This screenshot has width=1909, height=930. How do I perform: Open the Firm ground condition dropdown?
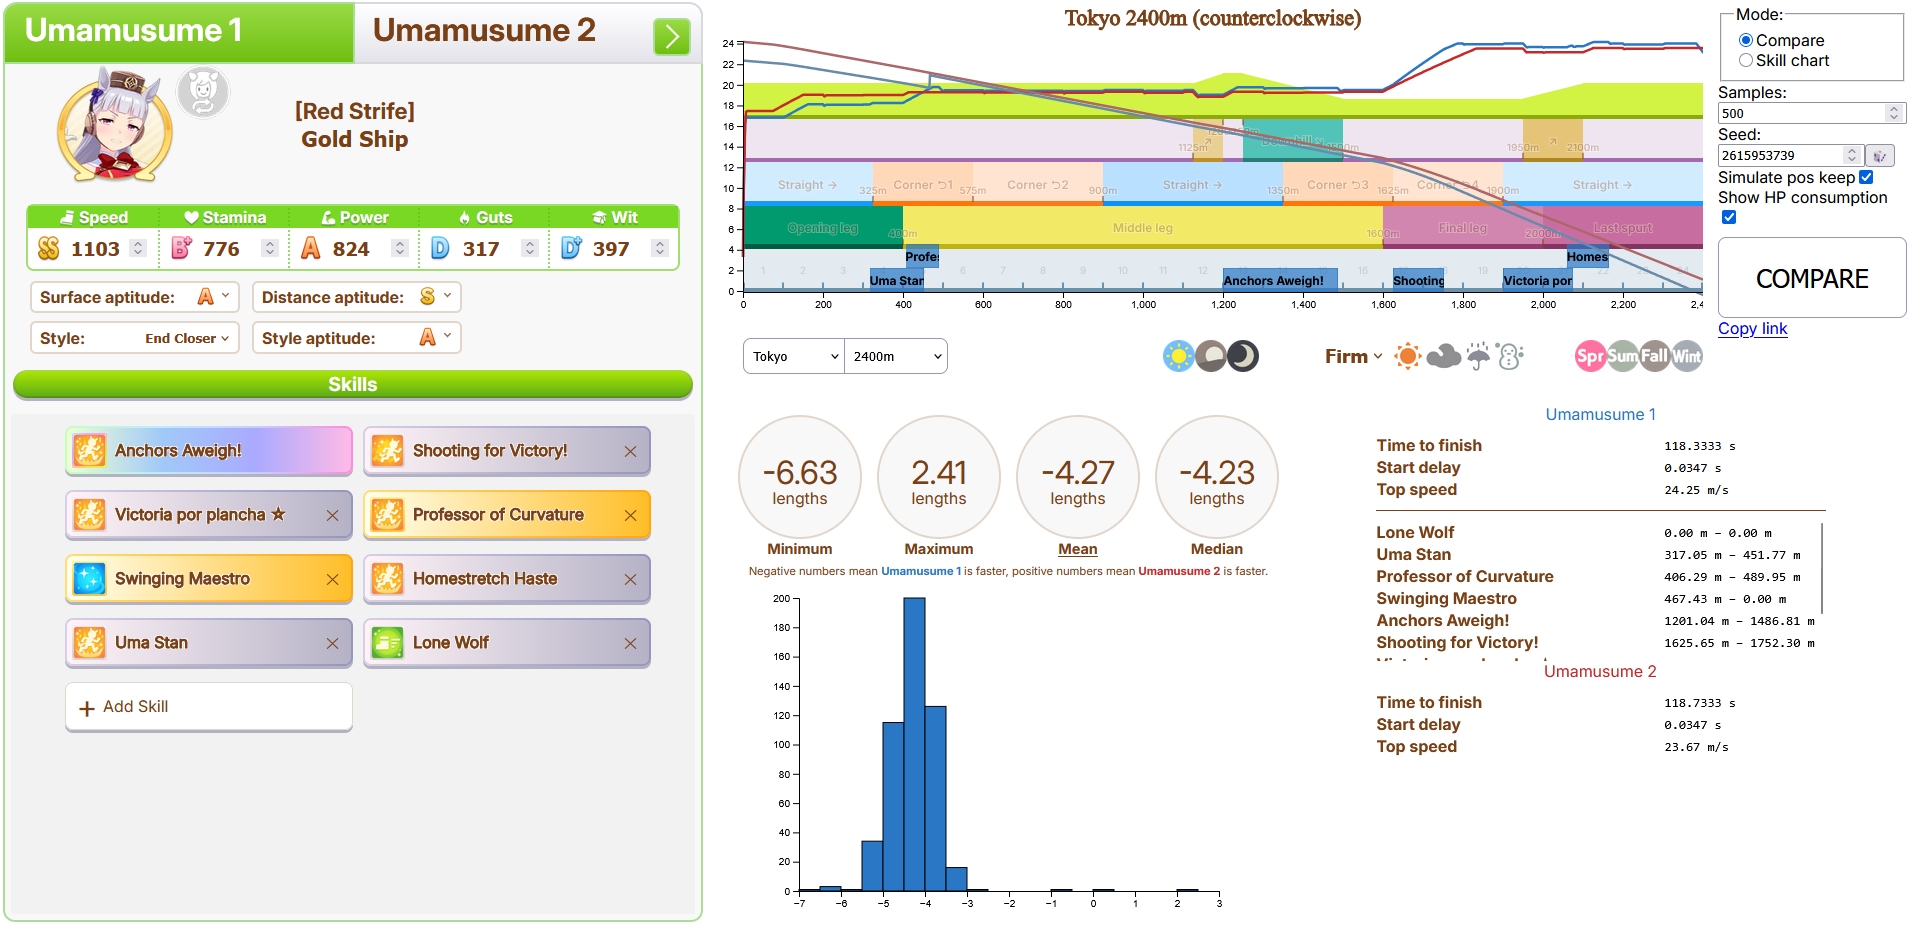click(1354, 356)
